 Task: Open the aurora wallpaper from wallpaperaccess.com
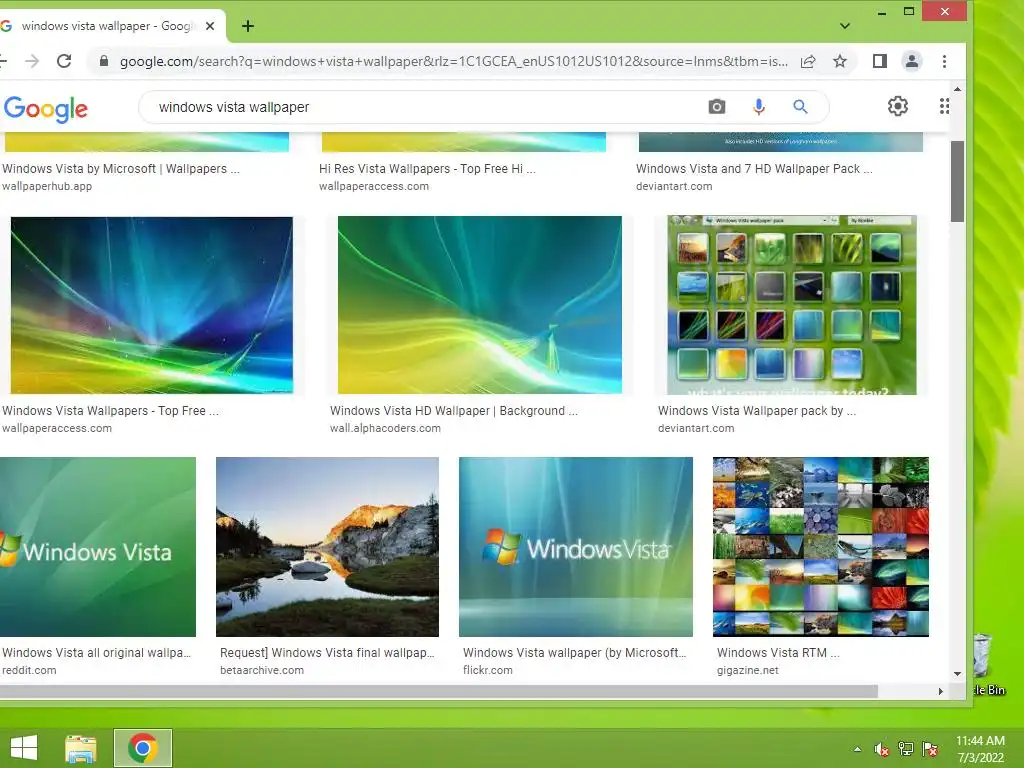pos(152,305)
